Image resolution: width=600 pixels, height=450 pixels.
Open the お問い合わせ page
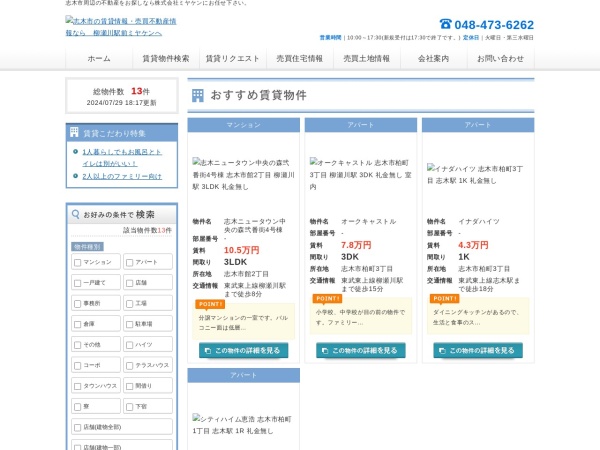(x=501, y=59)
